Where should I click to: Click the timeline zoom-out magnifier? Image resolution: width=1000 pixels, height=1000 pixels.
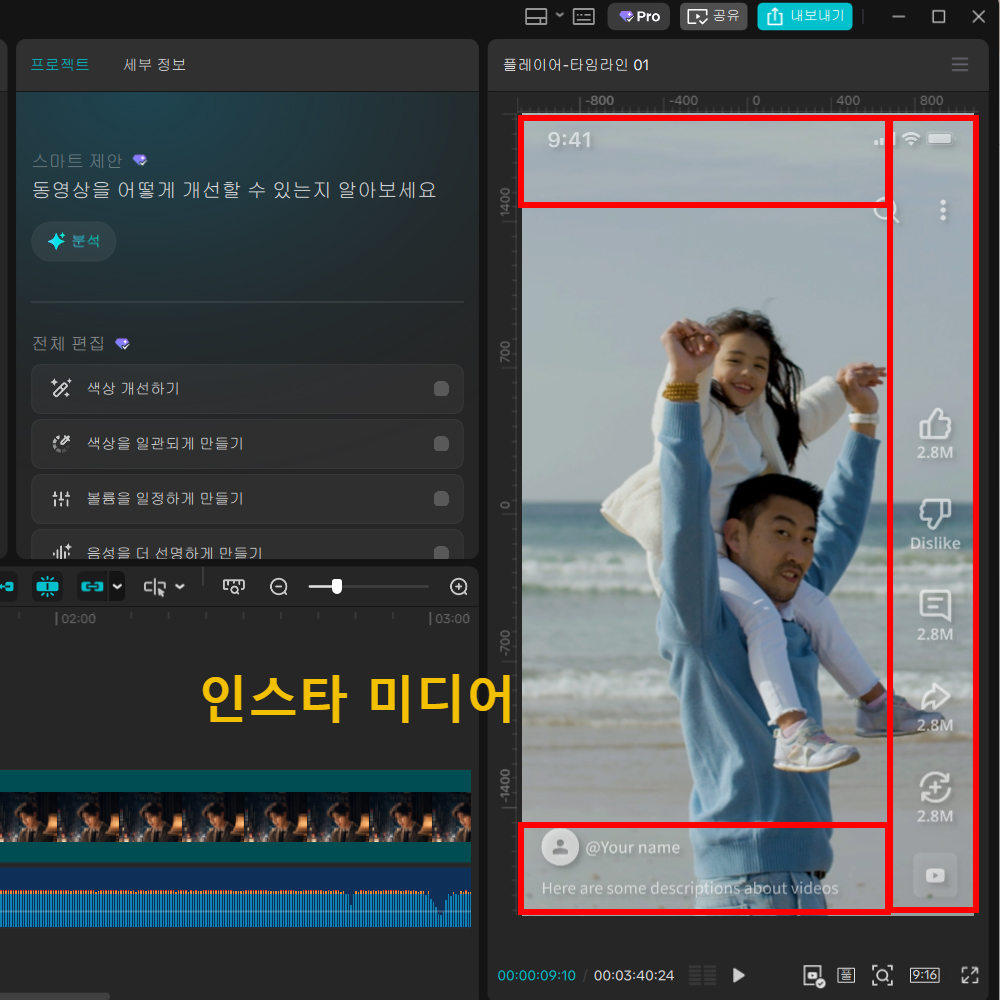(x=279, y=587)
